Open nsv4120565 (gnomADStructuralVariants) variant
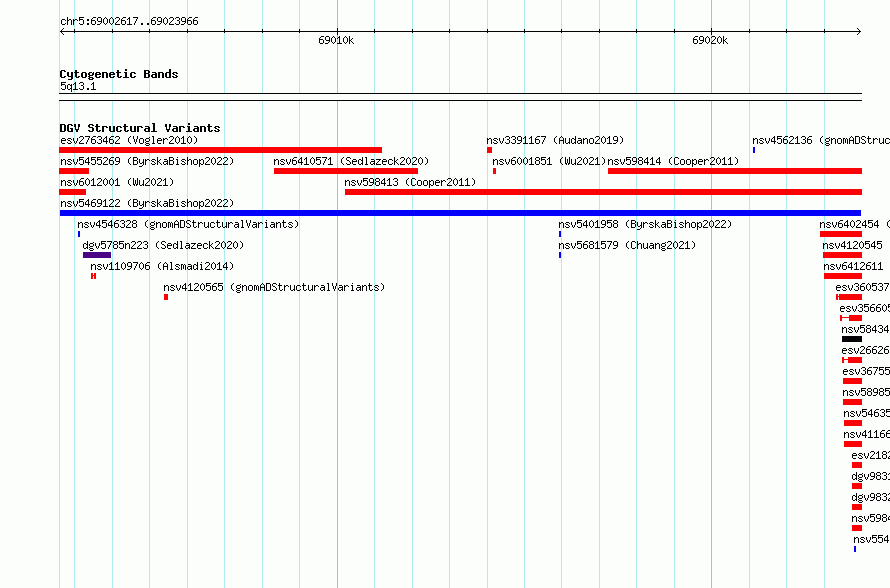890x588 pixels. click(274, 287)
